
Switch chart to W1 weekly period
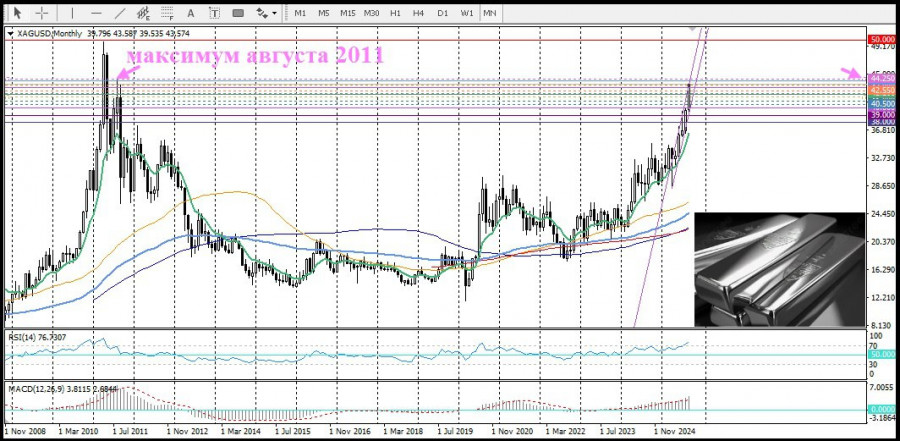tap(466, 13)
